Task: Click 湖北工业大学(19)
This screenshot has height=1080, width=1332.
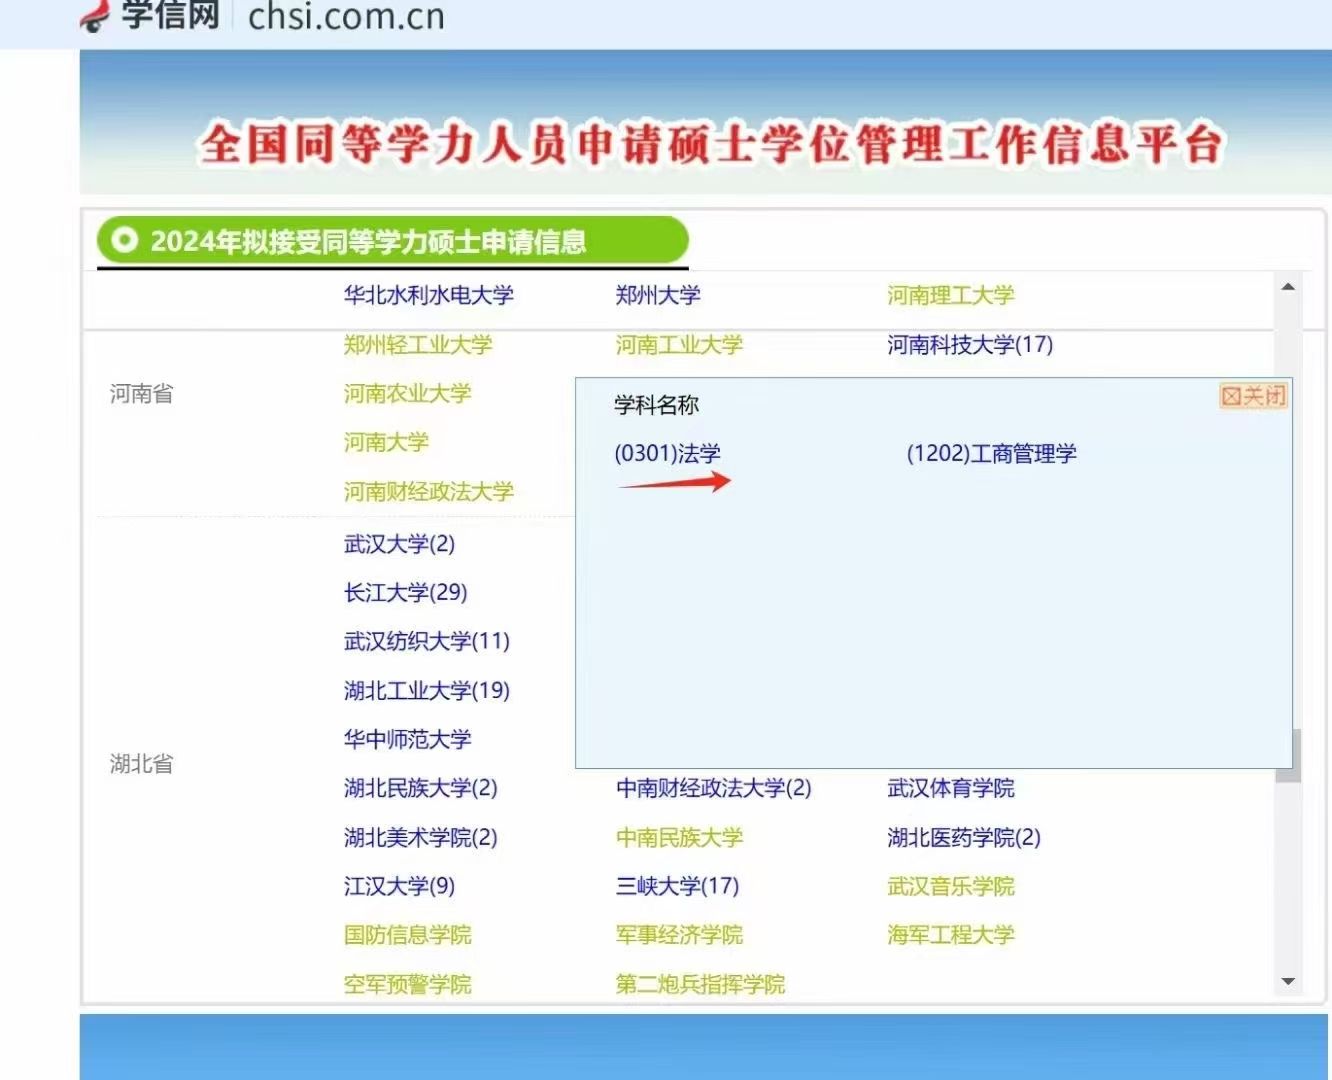Action: coord(427,690)
